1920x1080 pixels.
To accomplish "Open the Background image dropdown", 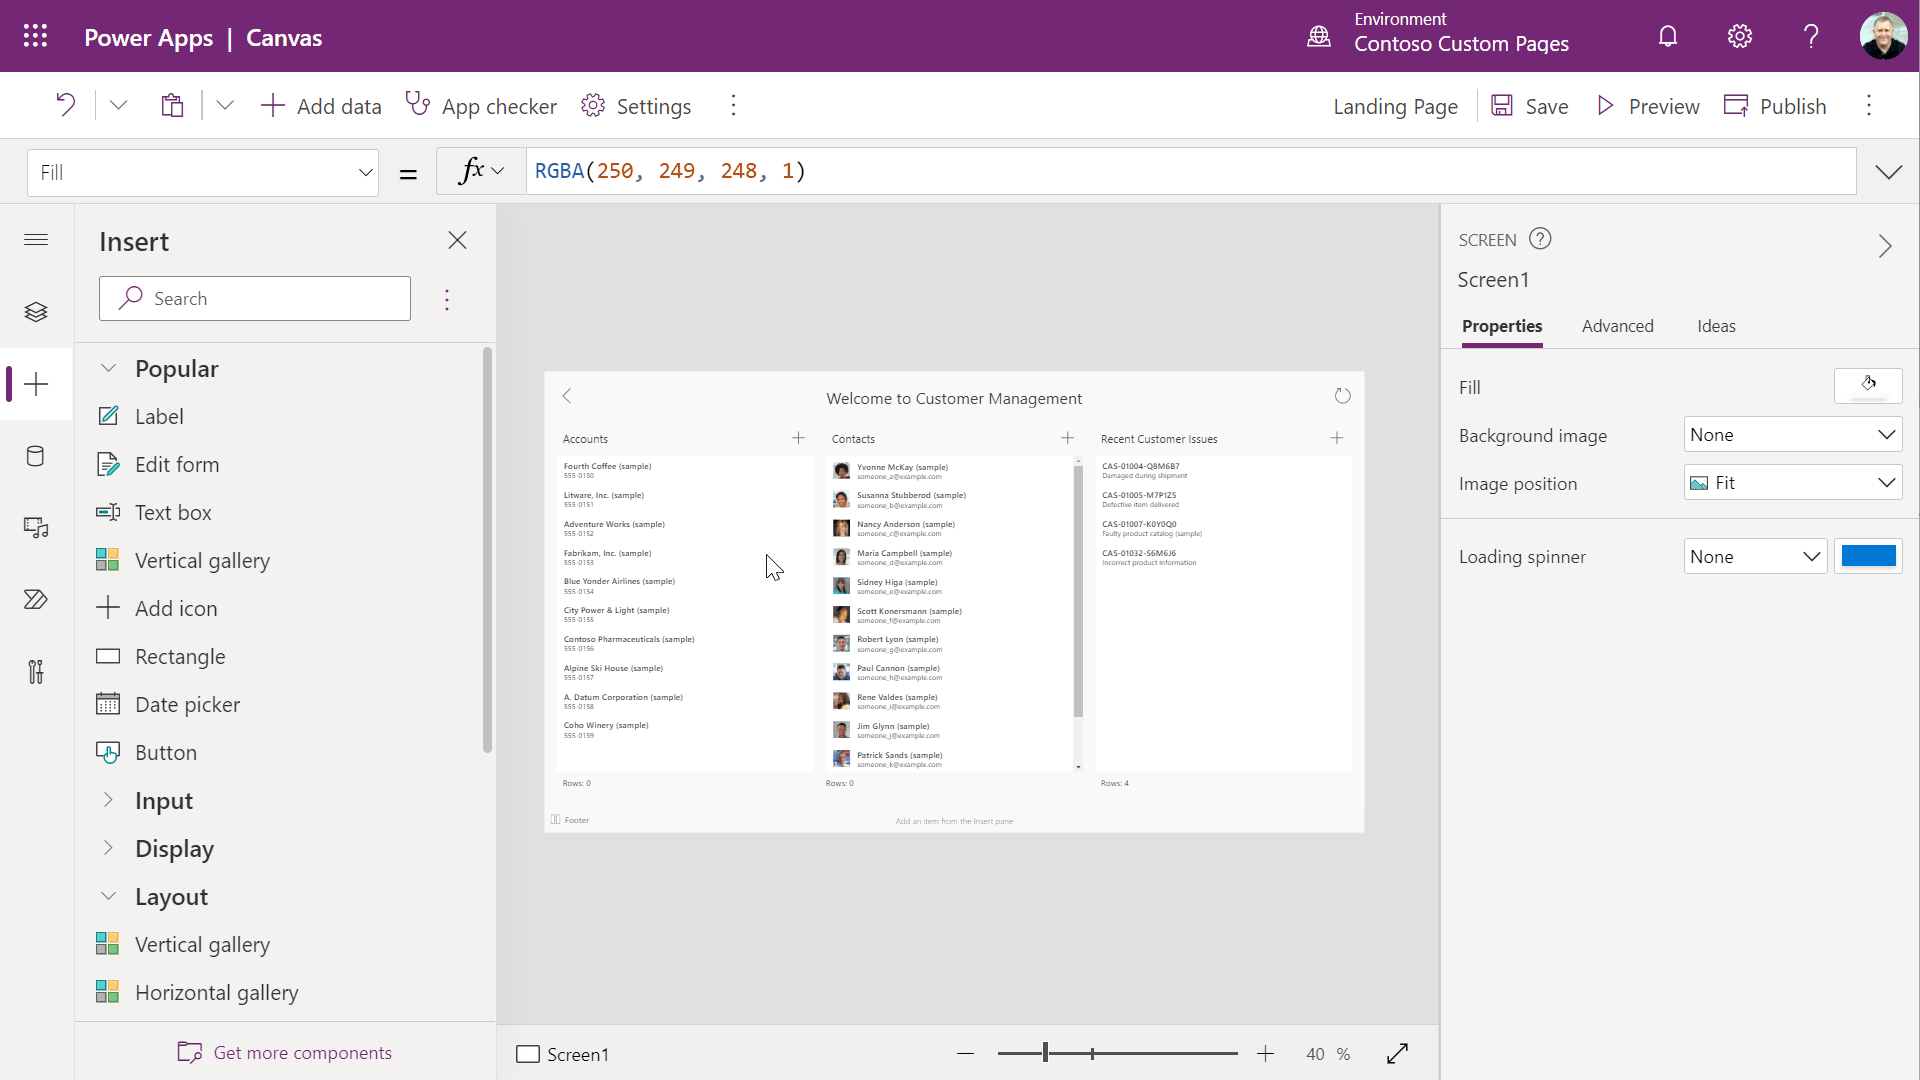I will (x=1791, y=434).
